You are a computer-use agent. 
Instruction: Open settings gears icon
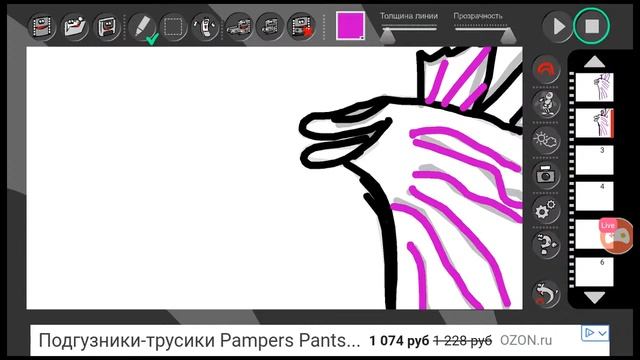(x=546, y=210)
